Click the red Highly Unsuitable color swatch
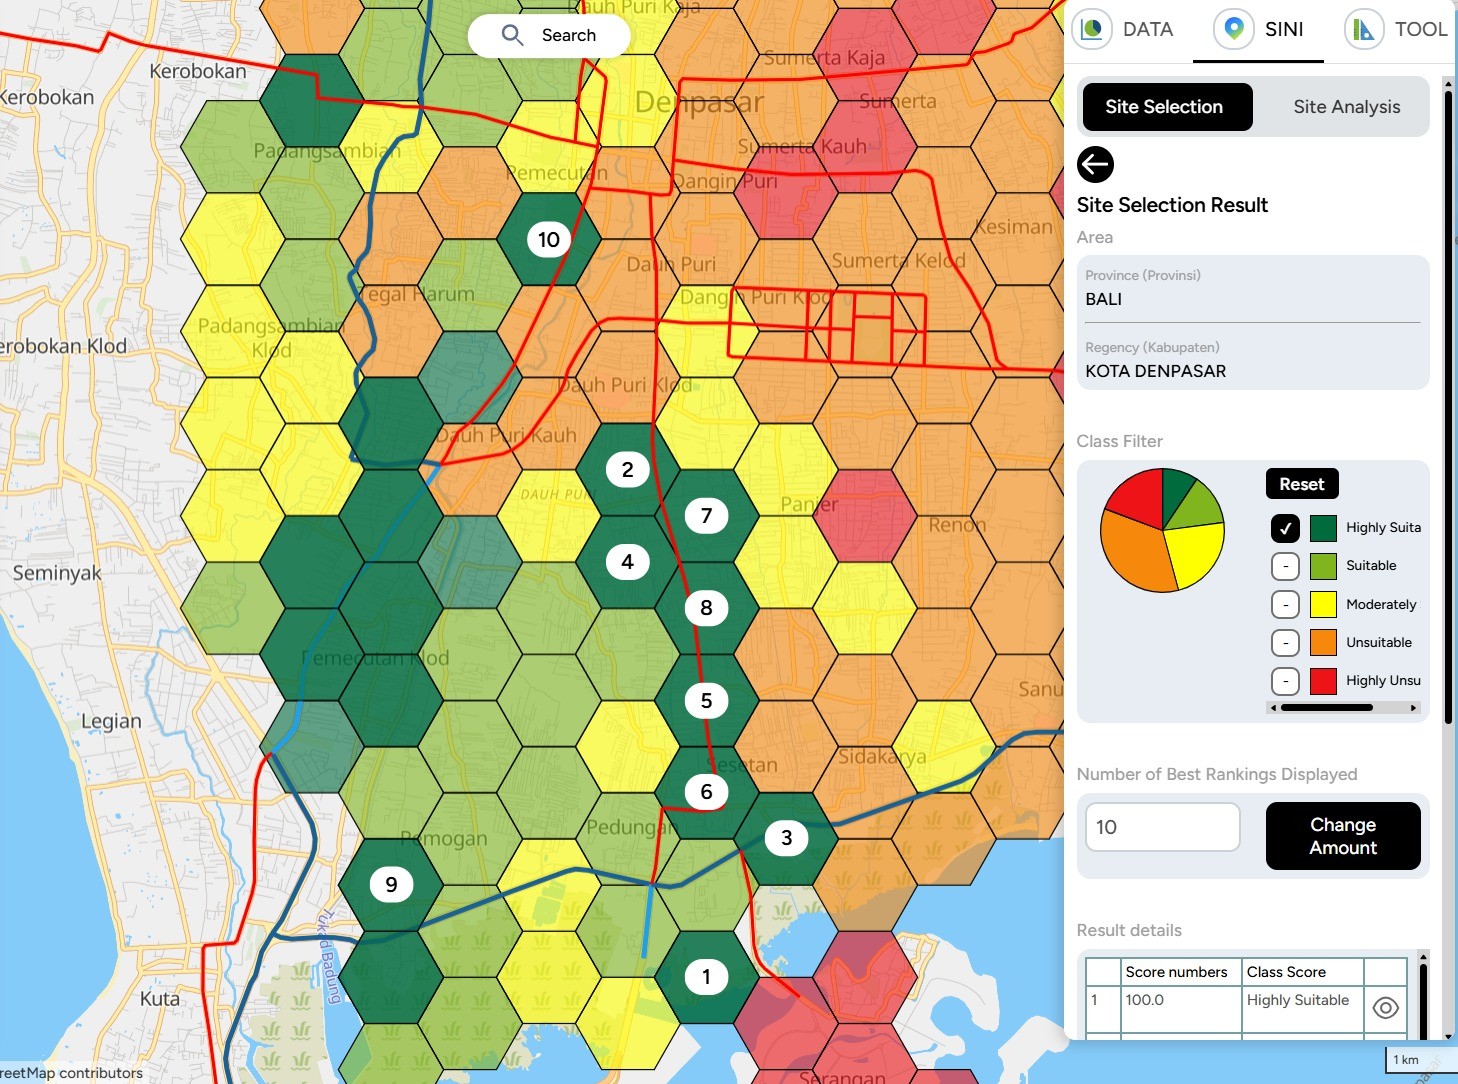The image size is (1458, 1084). [1323, 681]
